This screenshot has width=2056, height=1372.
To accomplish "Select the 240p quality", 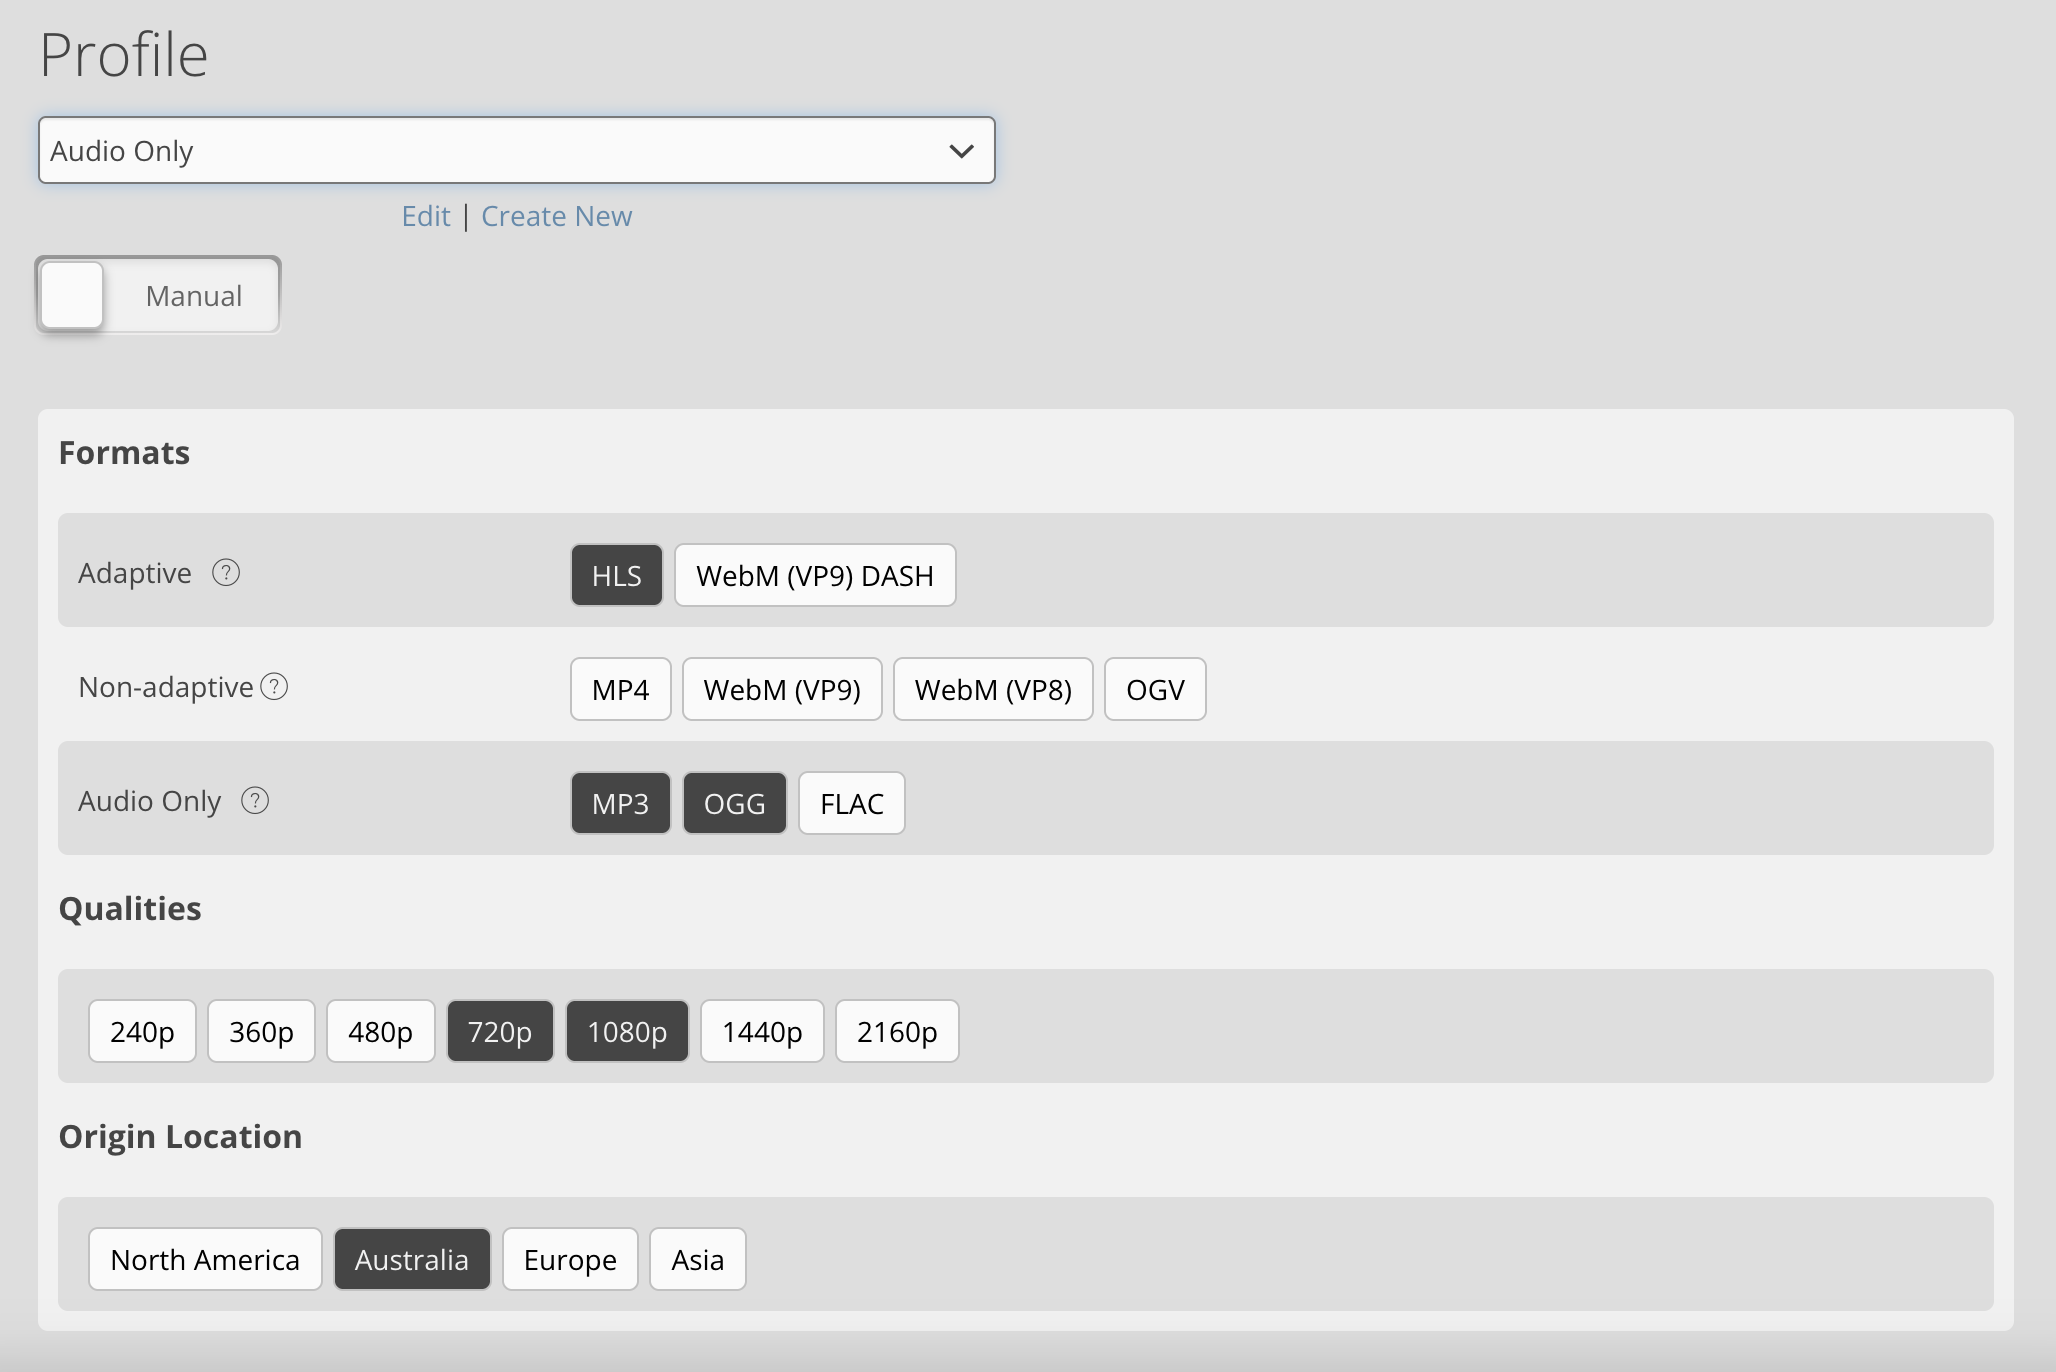I will pos(142,1031).
